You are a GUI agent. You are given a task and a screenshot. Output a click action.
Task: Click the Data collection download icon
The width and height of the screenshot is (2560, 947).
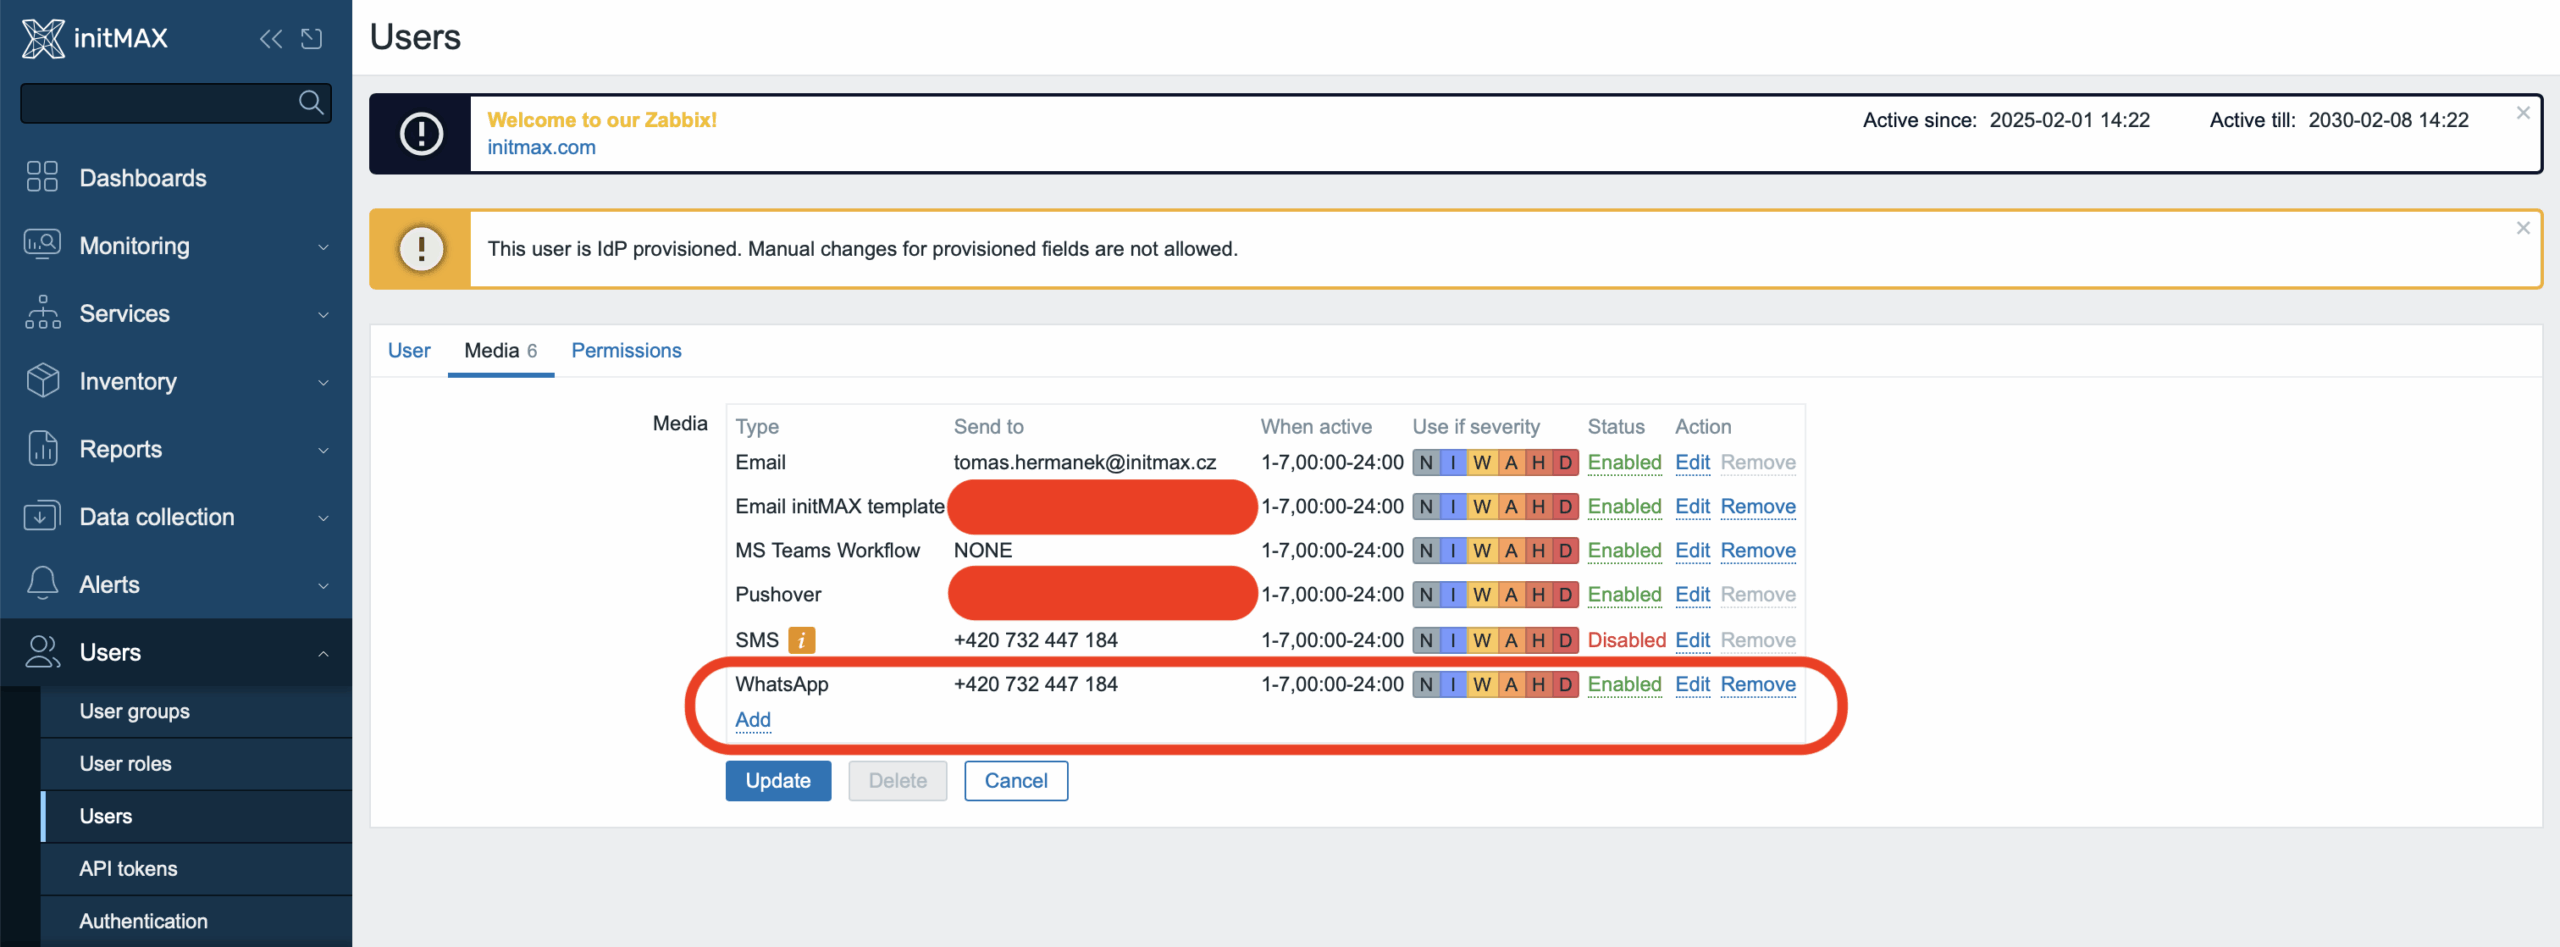point(42,516)
